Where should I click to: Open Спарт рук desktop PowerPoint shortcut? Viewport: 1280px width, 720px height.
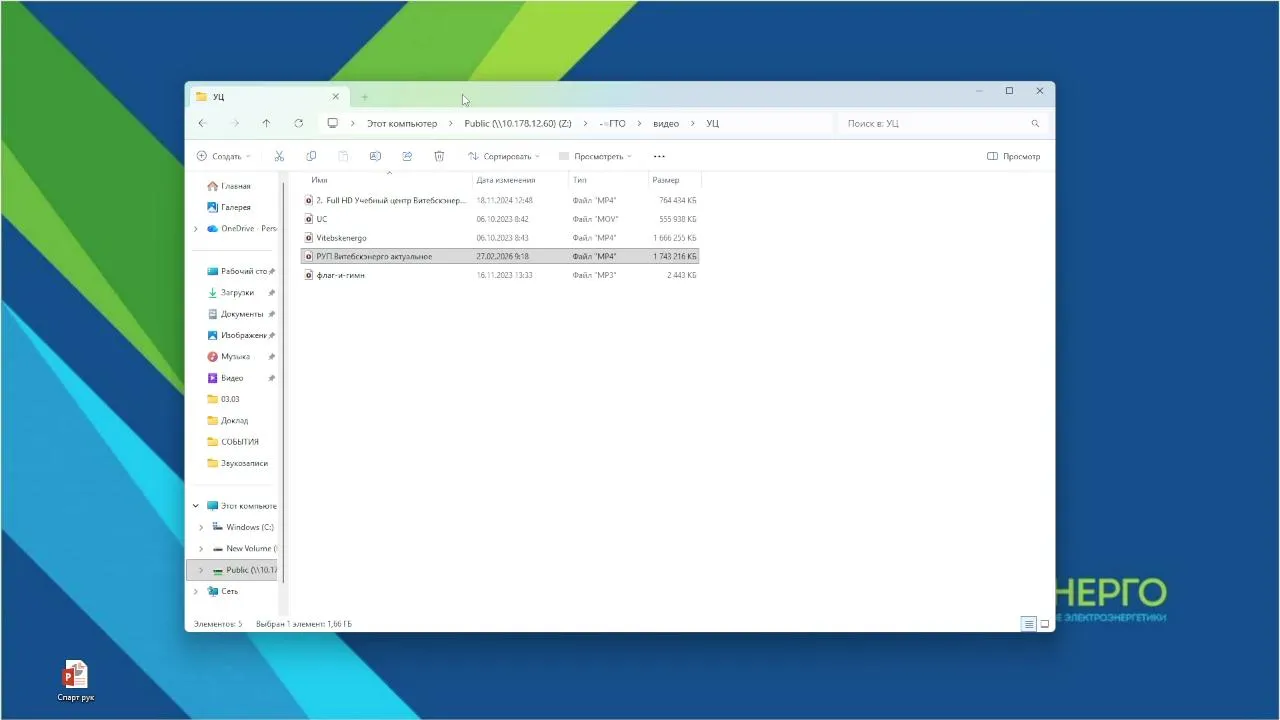pyautogui.click(x=76, y=680)
